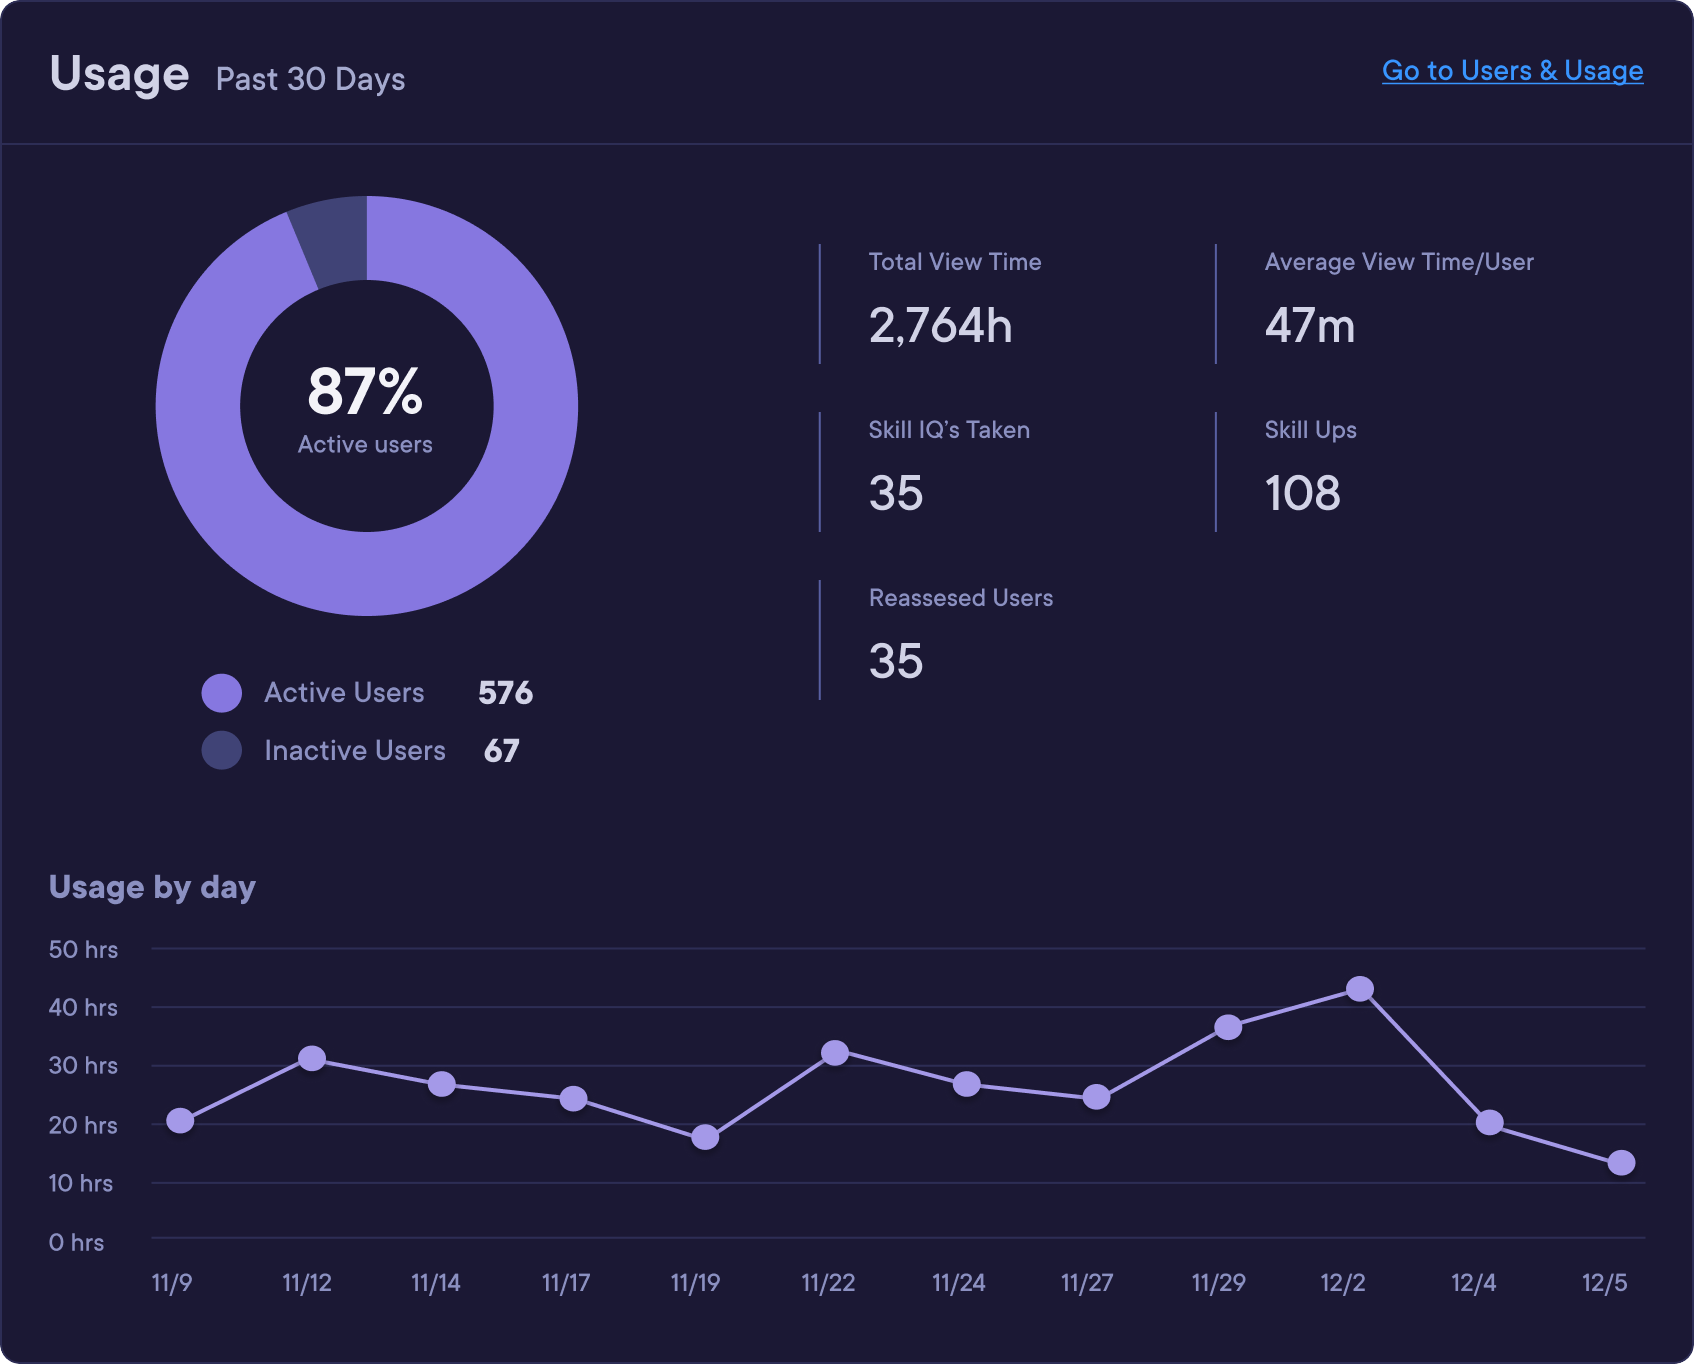The image size is (1694, 1364).
Task: Select the data point for 12/2
Action: coord(1359,989)
